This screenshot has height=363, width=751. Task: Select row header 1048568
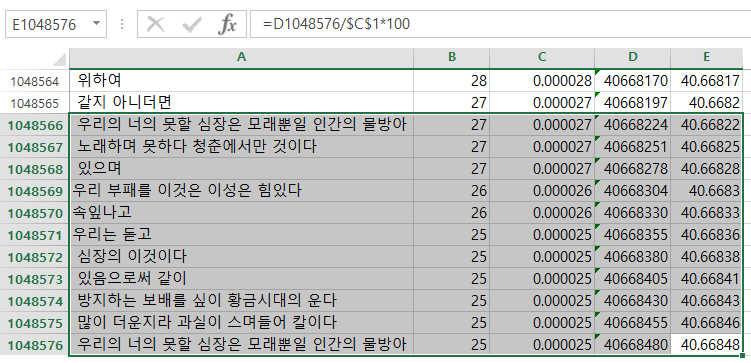click(x=34, y=169)
